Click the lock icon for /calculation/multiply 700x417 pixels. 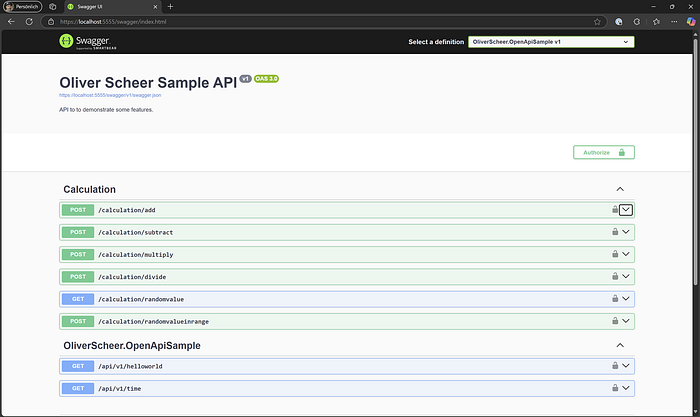tap(615, 254)
